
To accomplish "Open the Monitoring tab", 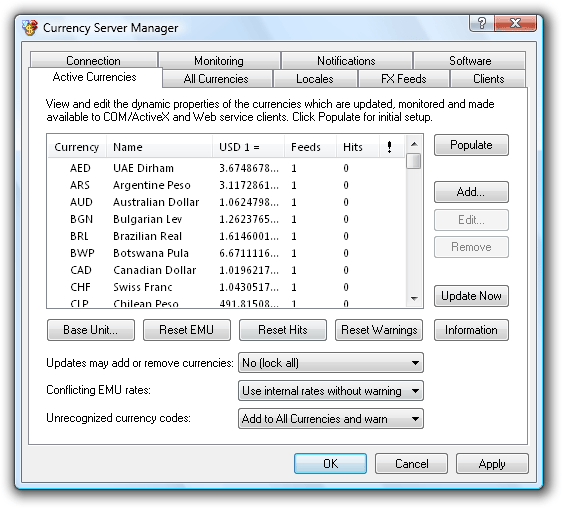I will click(219, 61).
